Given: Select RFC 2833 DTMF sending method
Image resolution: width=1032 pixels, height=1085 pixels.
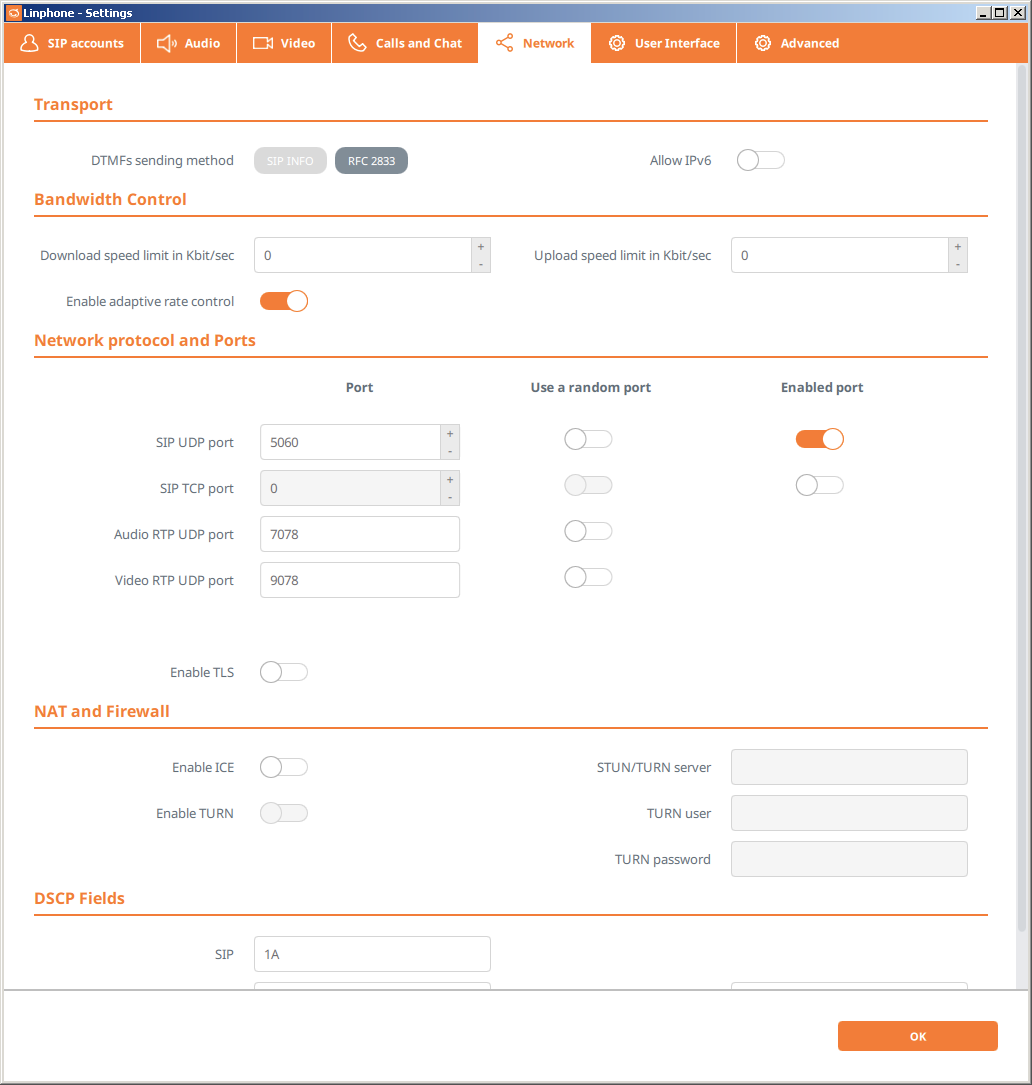Looking at the screenshot, I should point(371,161).
